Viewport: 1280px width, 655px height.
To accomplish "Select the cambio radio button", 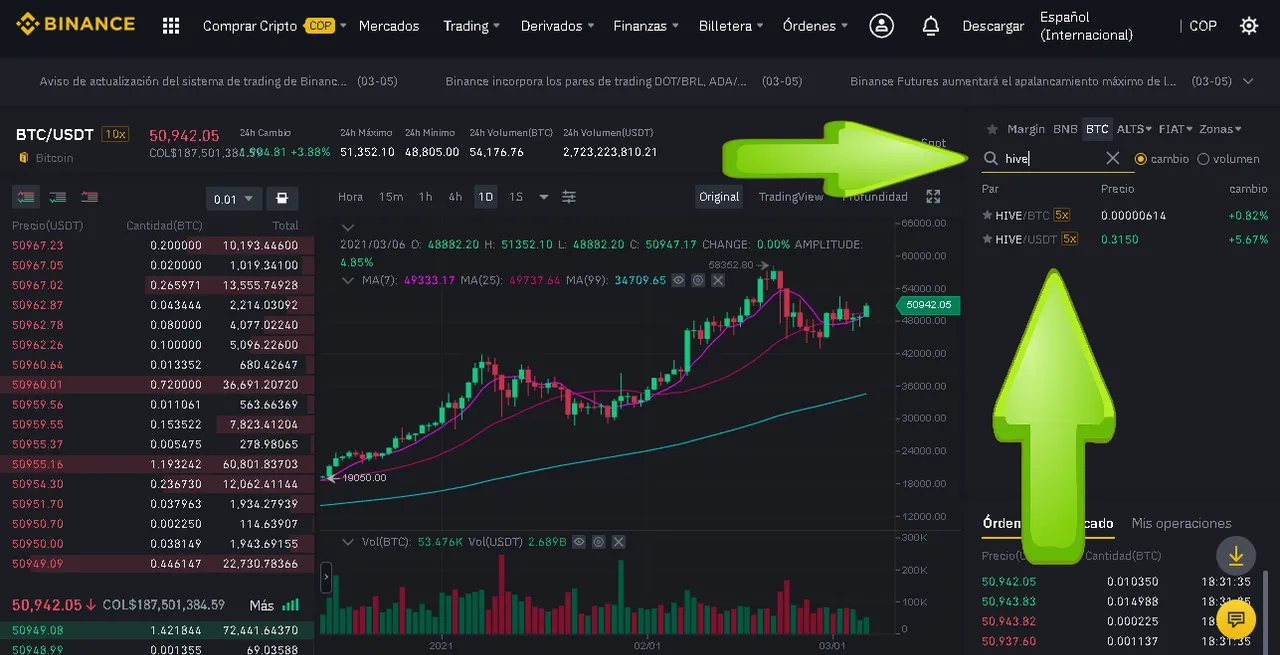I will point(1140,159).
